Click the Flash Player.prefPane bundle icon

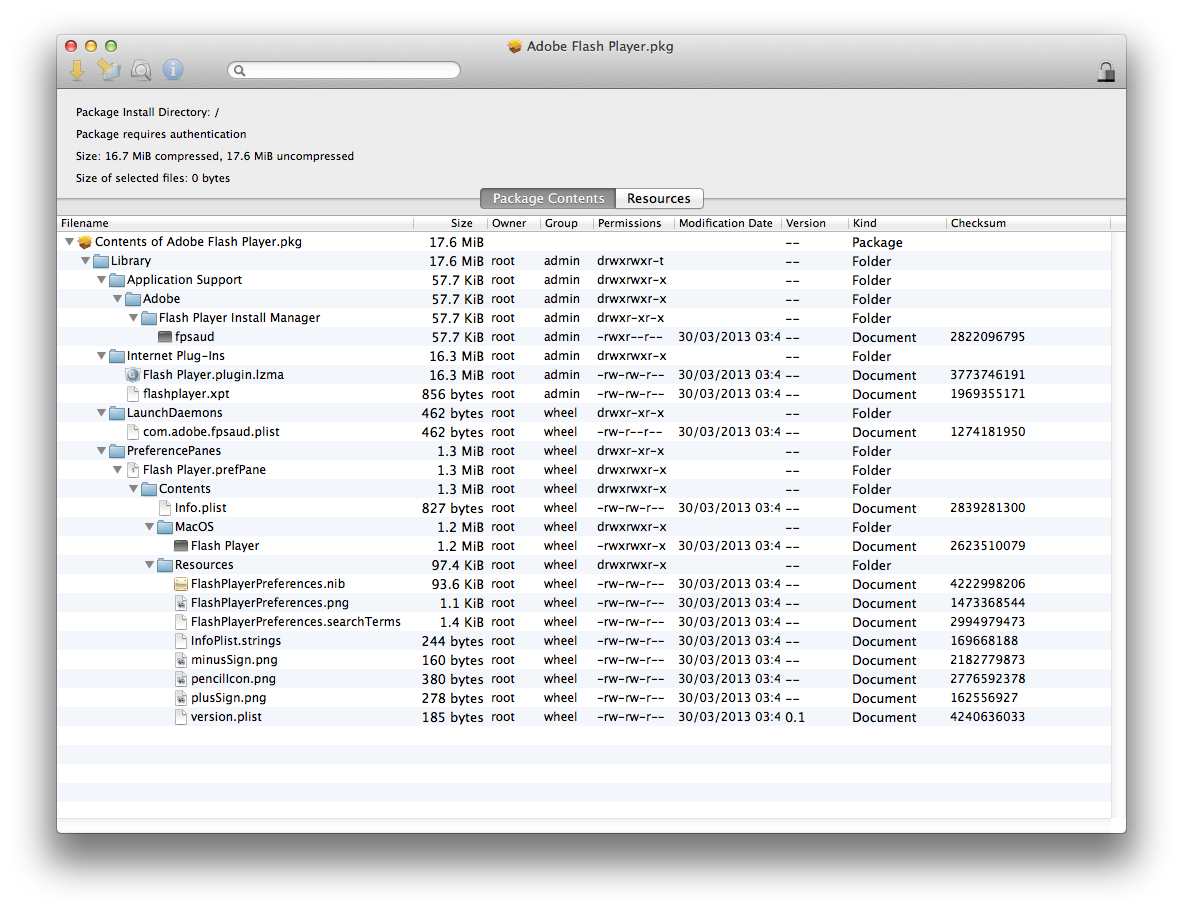pyautogui.click(x=133, y=470)
